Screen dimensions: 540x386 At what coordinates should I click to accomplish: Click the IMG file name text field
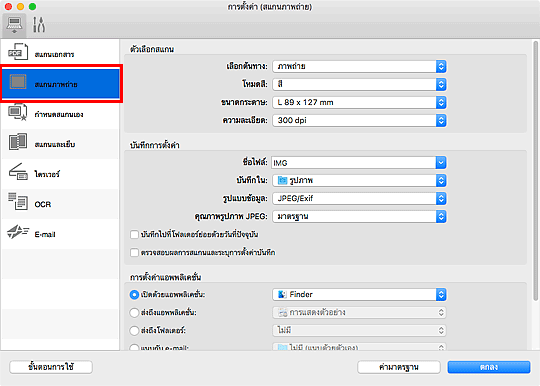tap(354, 163)
